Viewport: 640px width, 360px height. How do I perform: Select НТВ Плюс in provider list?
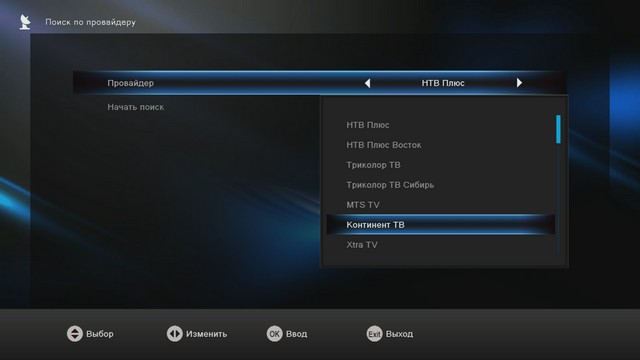point(368,125)
